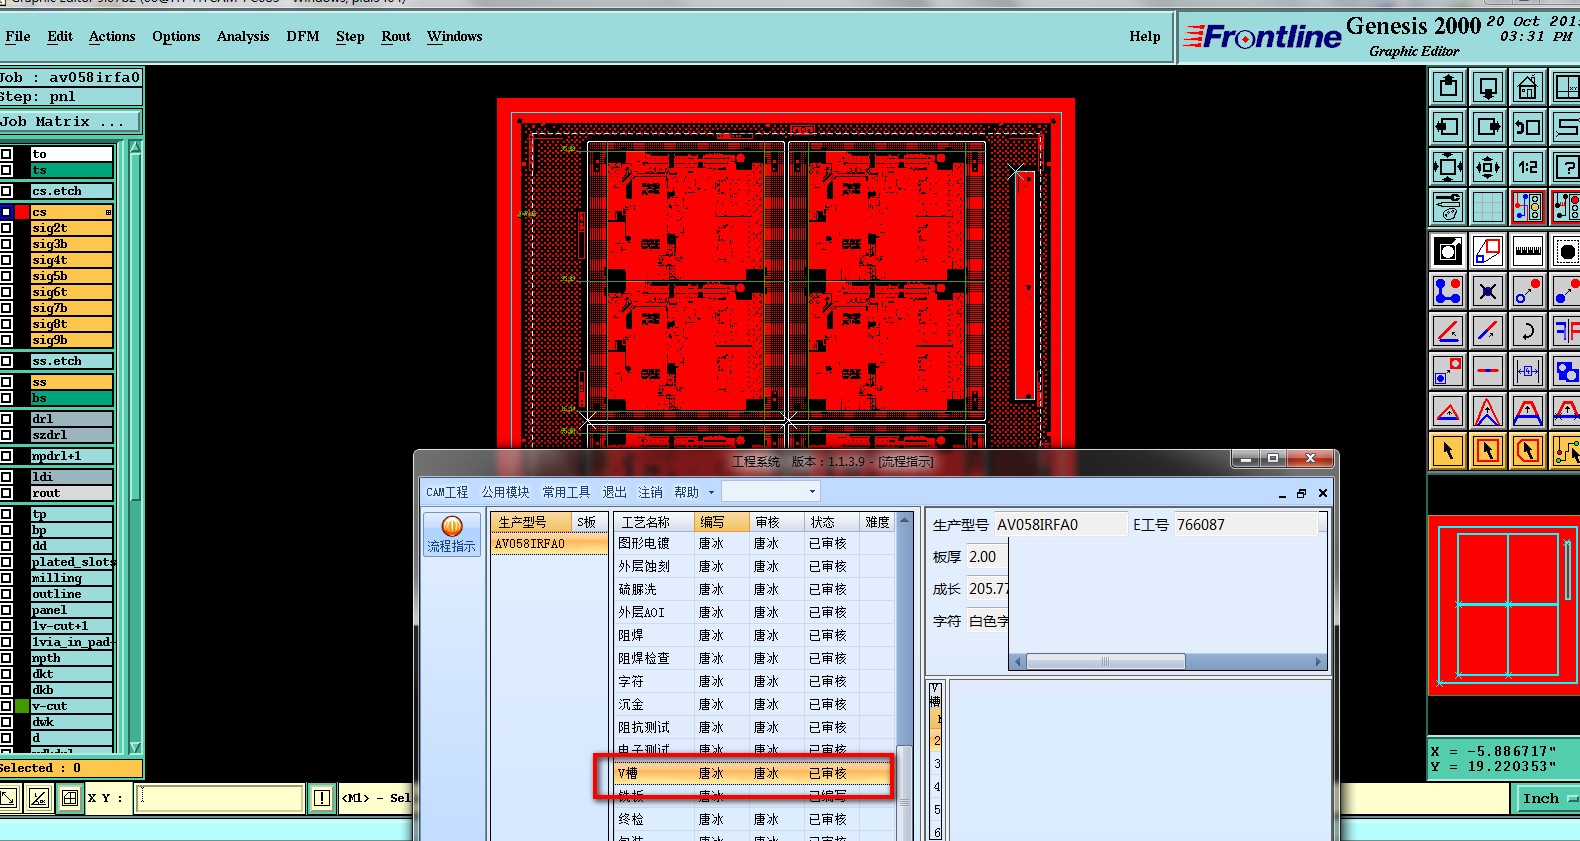Click the pan left arrow icon

click(x=1448, y=128)
